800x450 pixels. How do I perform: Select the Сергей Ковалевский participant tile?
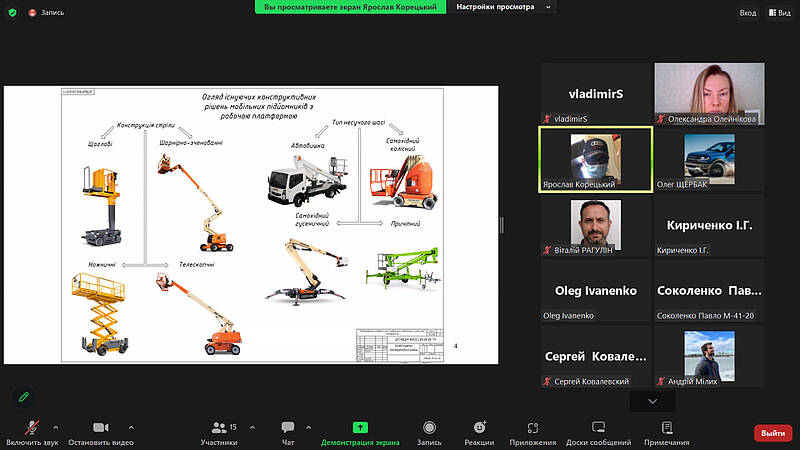(595, 357)
